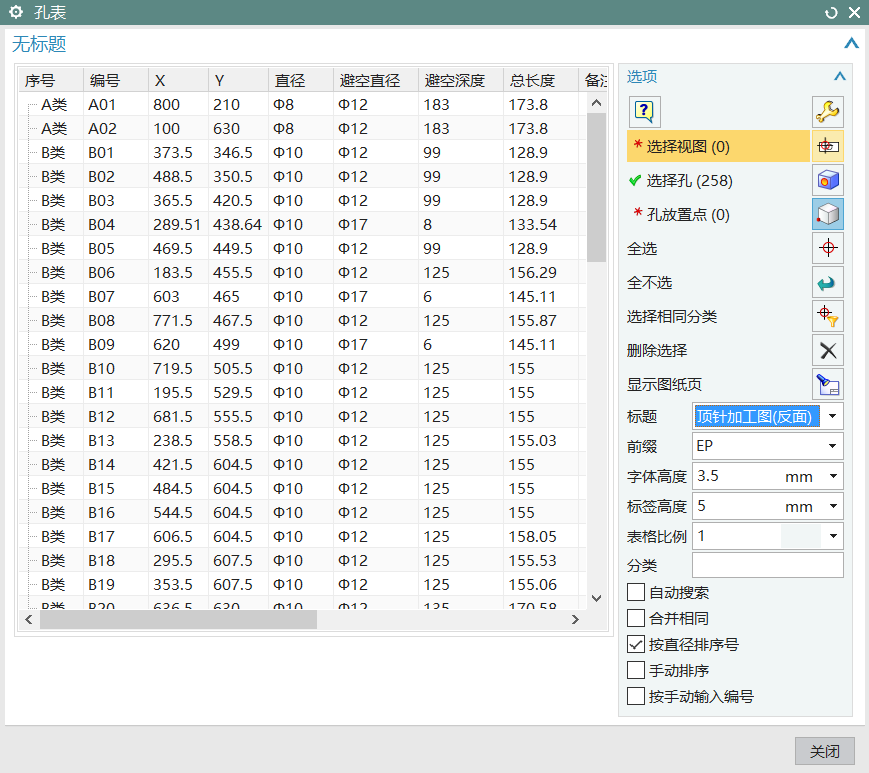Open the 标题 dropdown arrow

[x=832, y=416]
